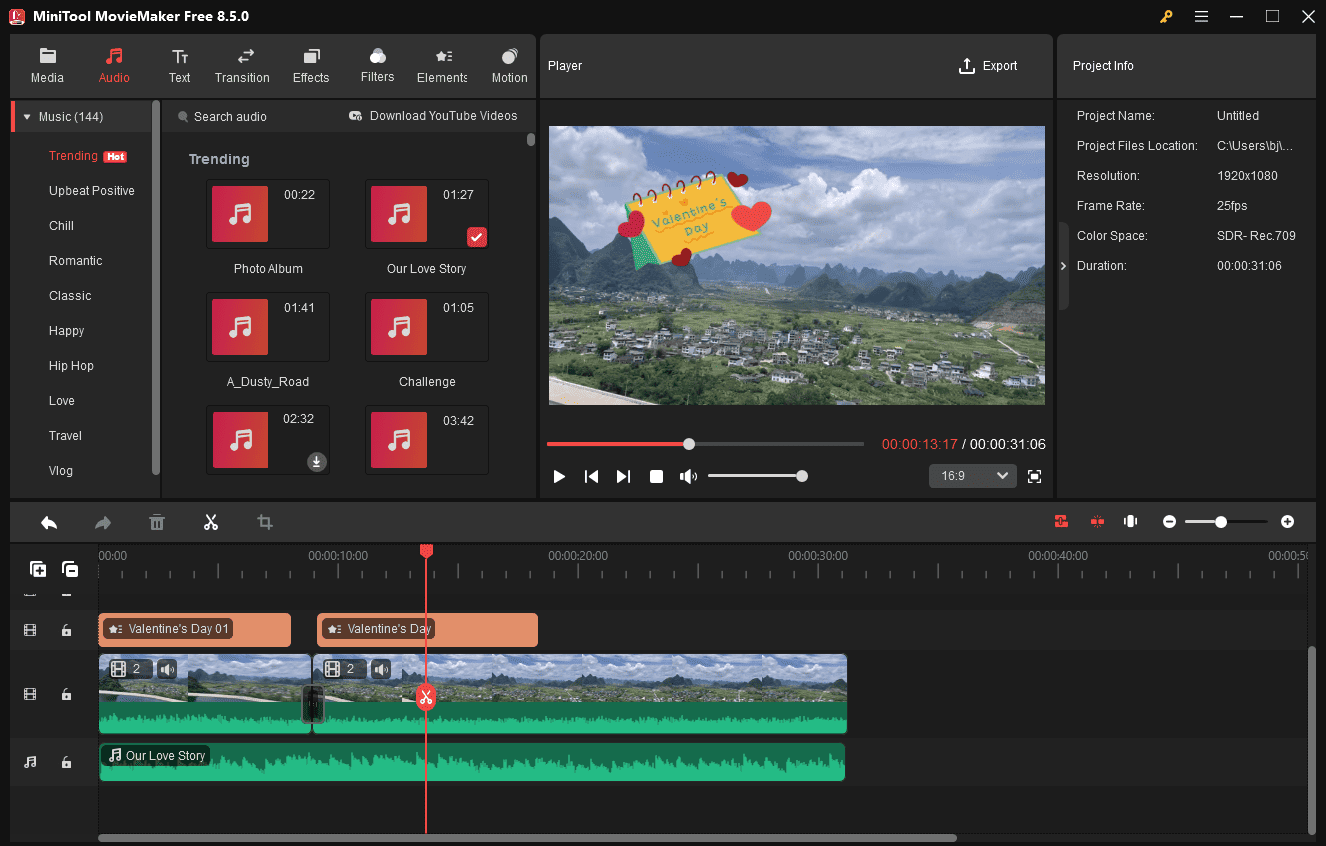The width and height of the screenshot is (1326, 846).
Task: Switch to the Transition panel
Action: [x=242, y=65]
